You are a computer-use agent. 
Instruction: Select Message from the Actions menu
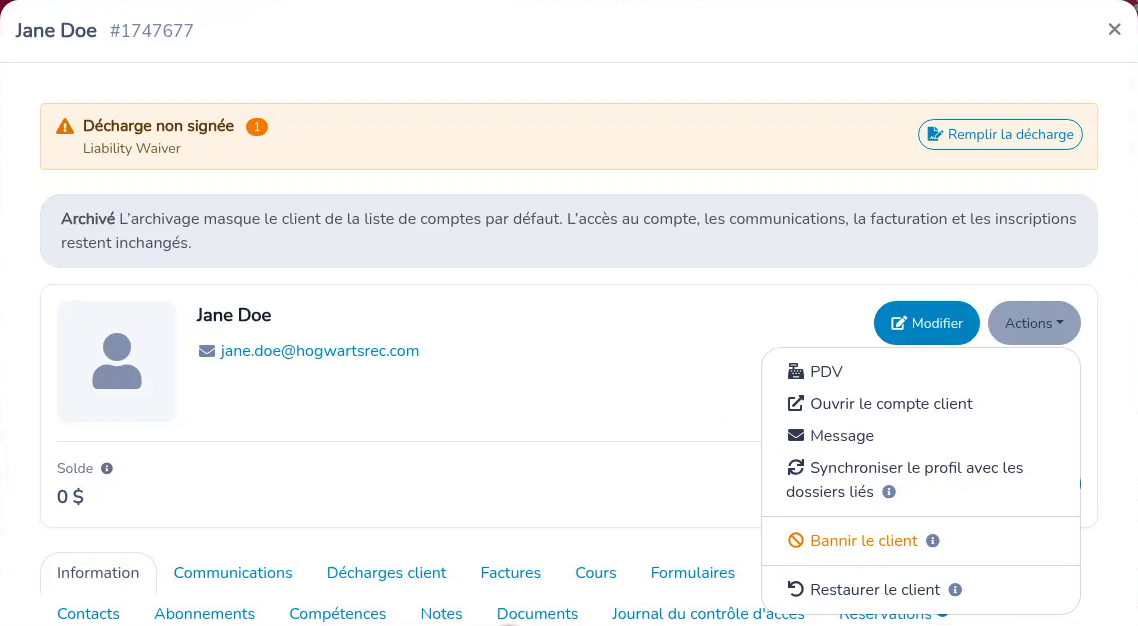click(921, 435)
